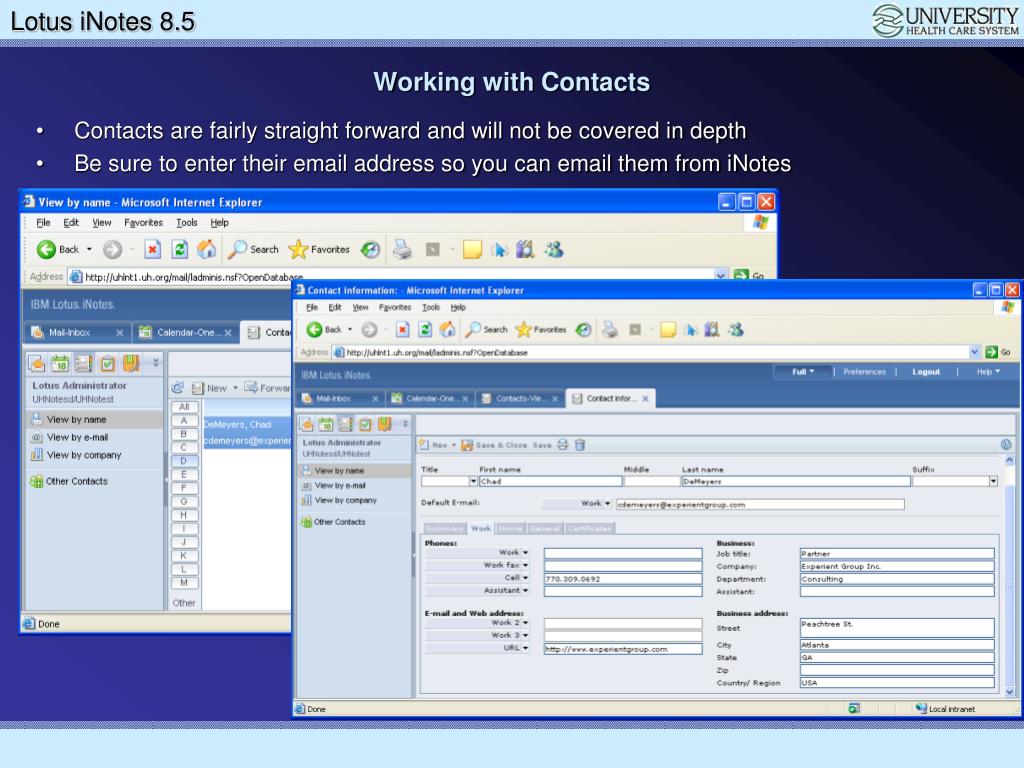Click Print icon in View by name window
The width and height of the screenshot is (1024, 768).
coord(402,249)
